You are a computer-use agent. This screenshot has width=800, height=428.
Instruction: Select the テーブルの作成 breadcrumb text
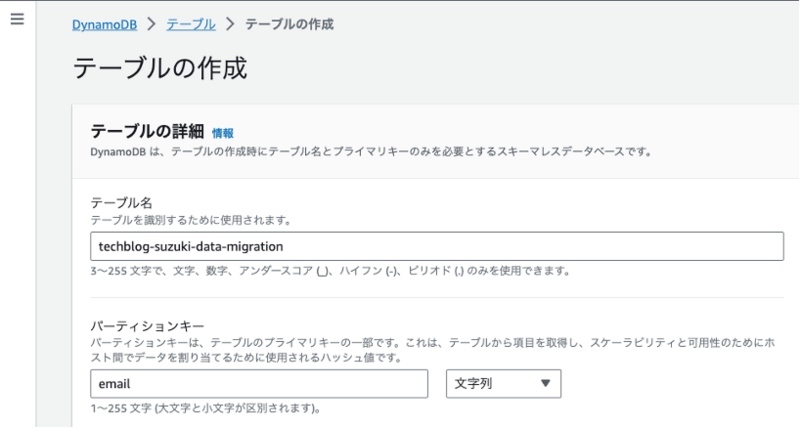pyautogui.click(x=289, y=24)
